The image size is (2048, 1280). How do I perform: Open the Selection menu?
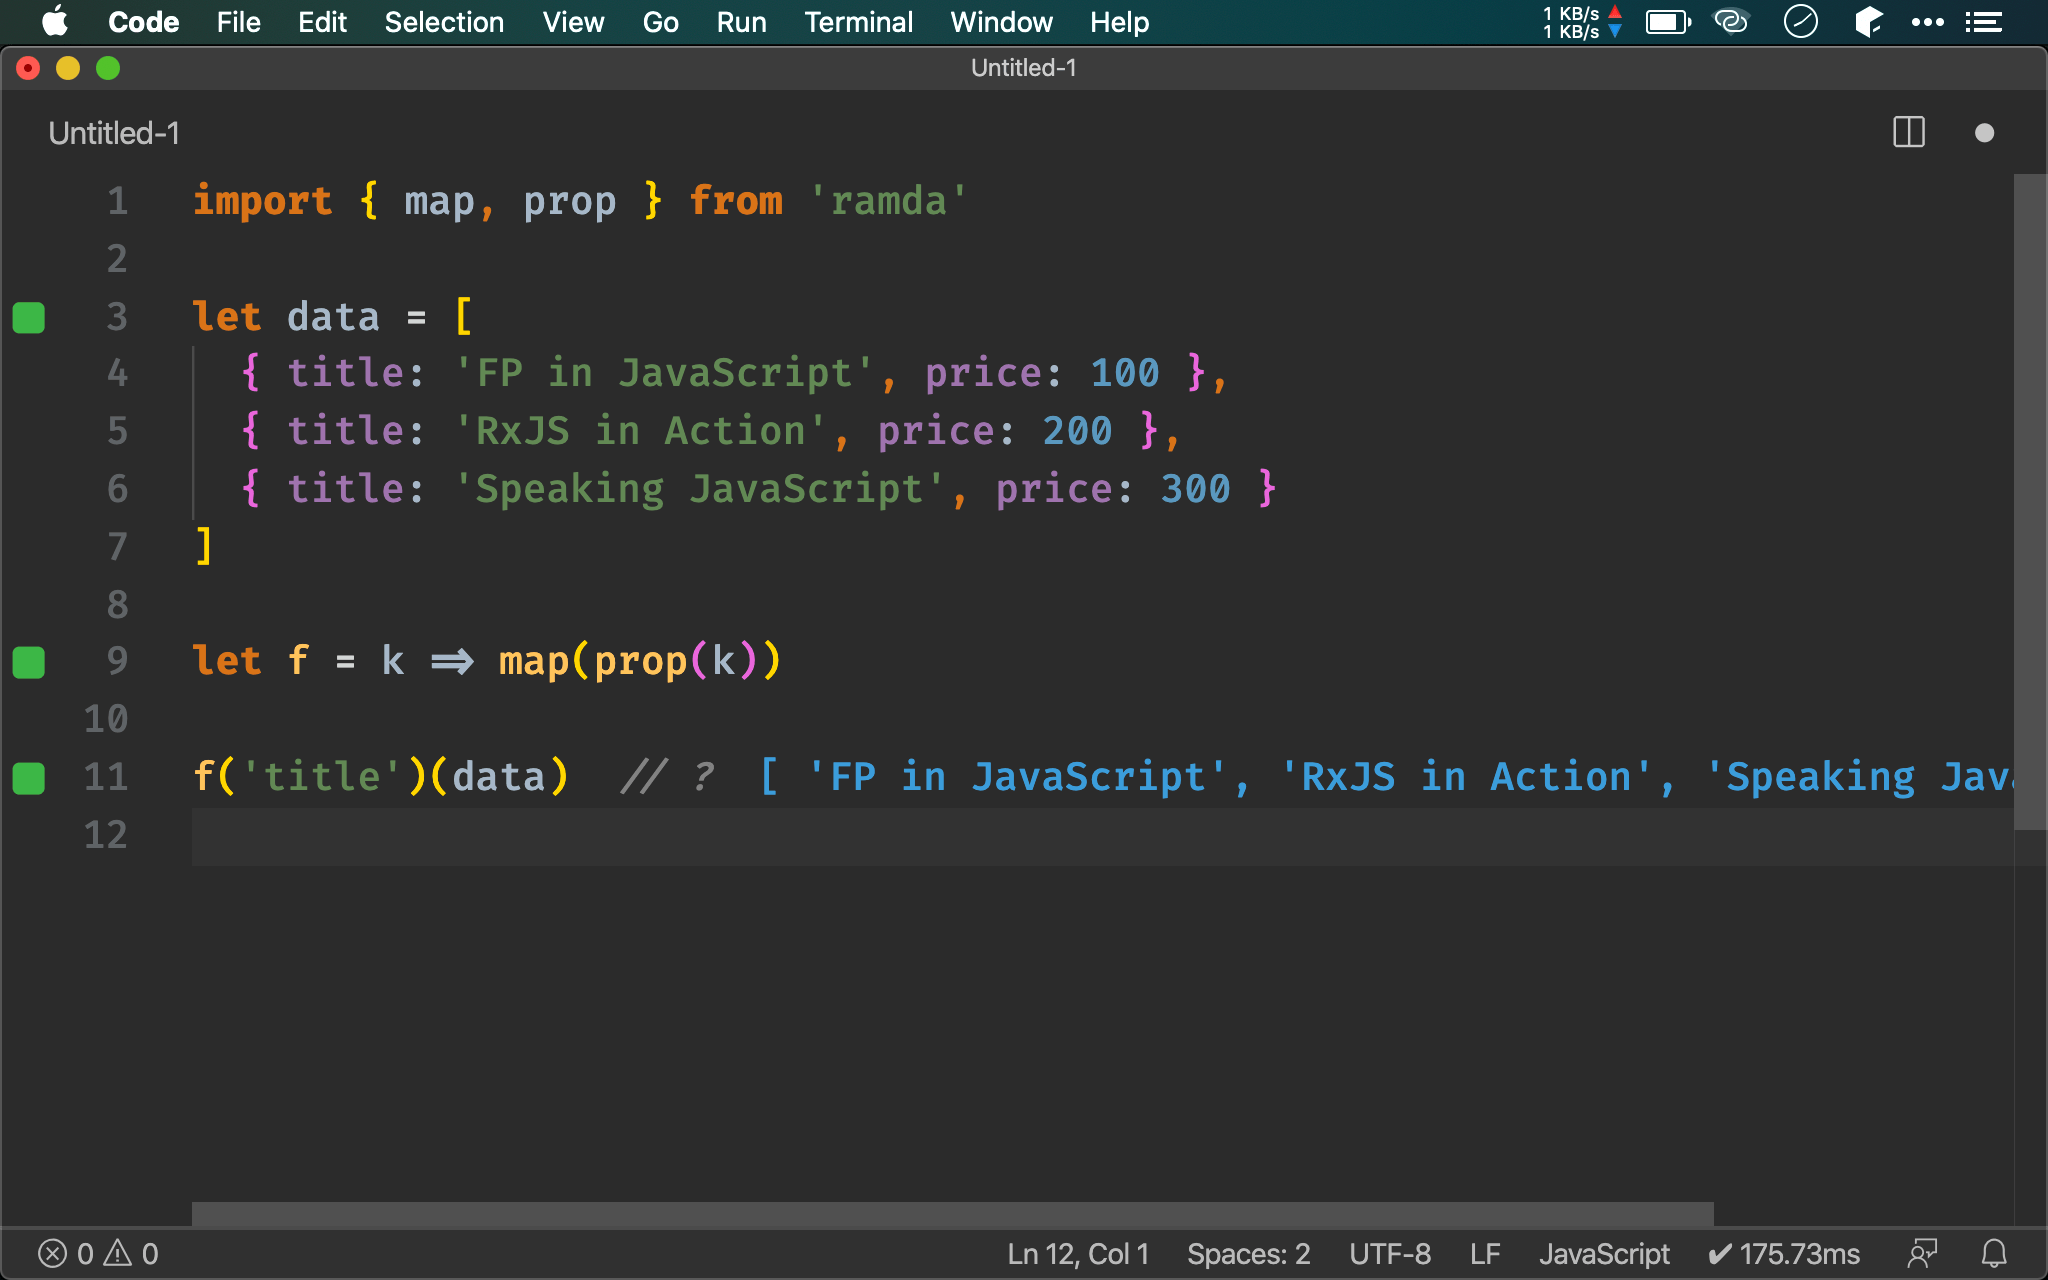tap(444, 22)
